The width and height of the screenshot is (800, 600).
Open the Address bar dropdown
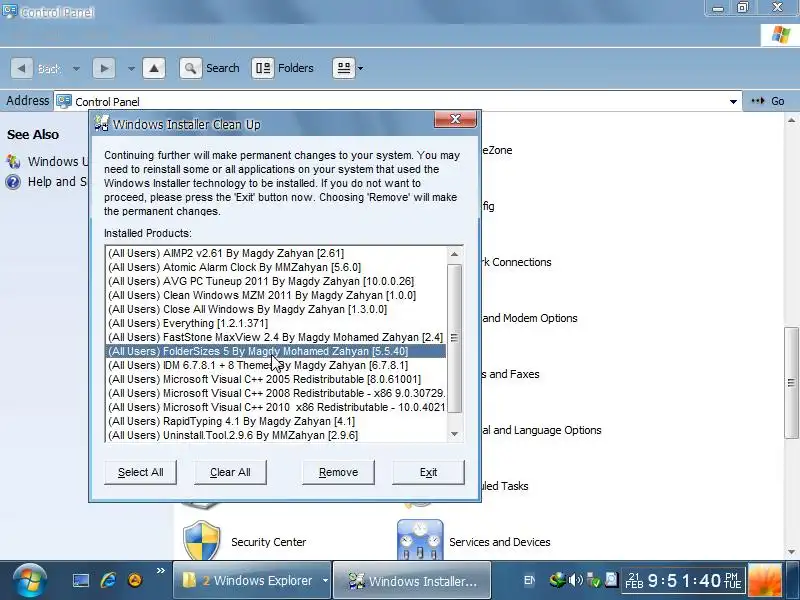[x=733, y=102]
